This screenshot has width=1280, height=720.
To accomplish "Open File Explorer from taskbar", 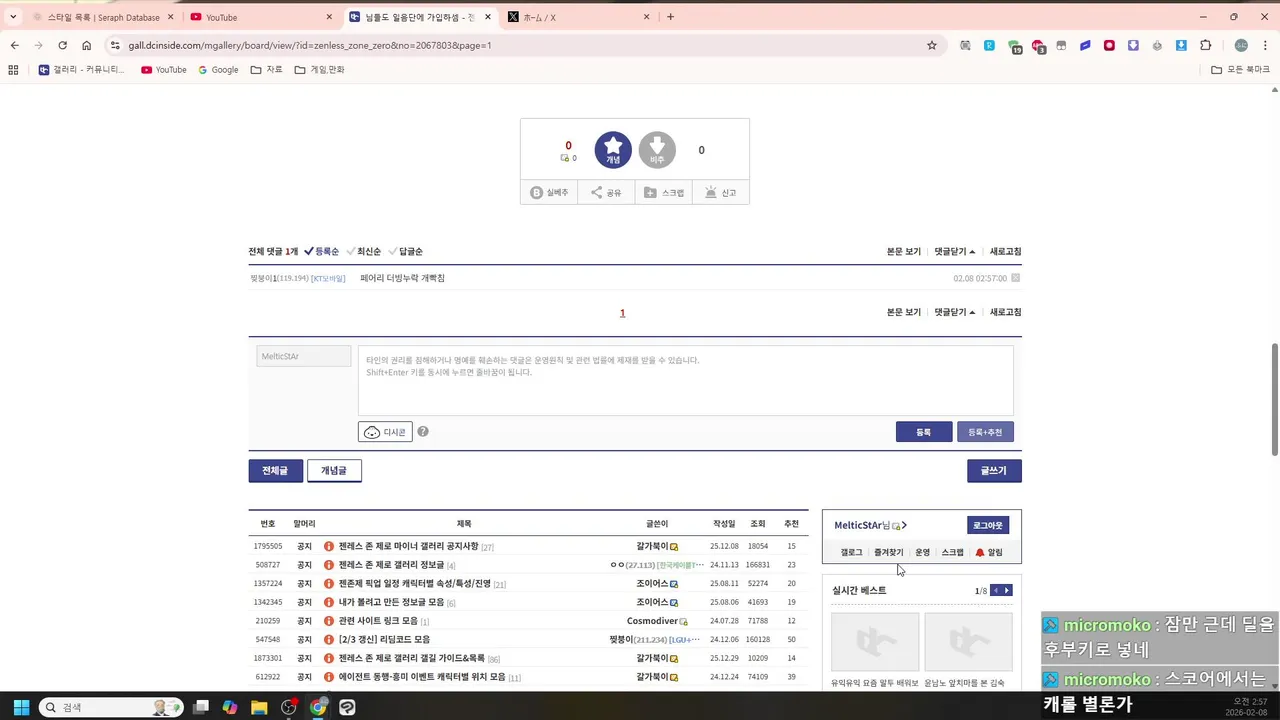I will tap(259, 707).
